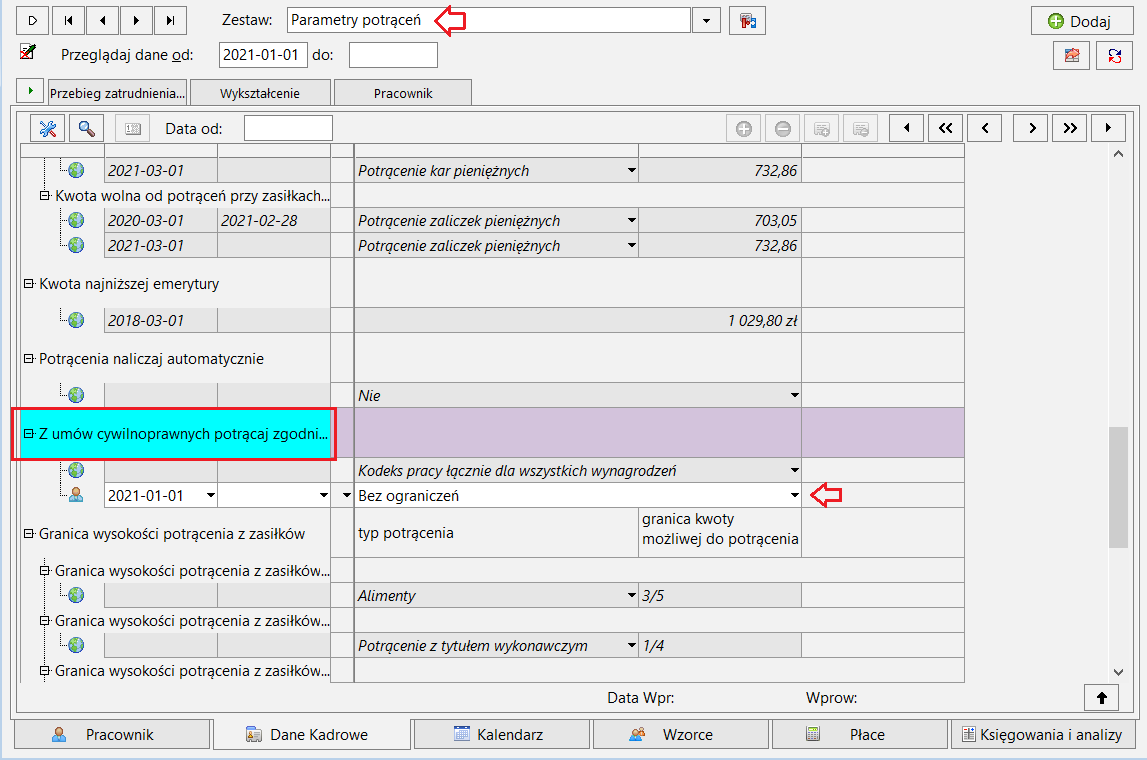
Task: Open the Zestaw dropdown arrow
Action: coord(706,20)
